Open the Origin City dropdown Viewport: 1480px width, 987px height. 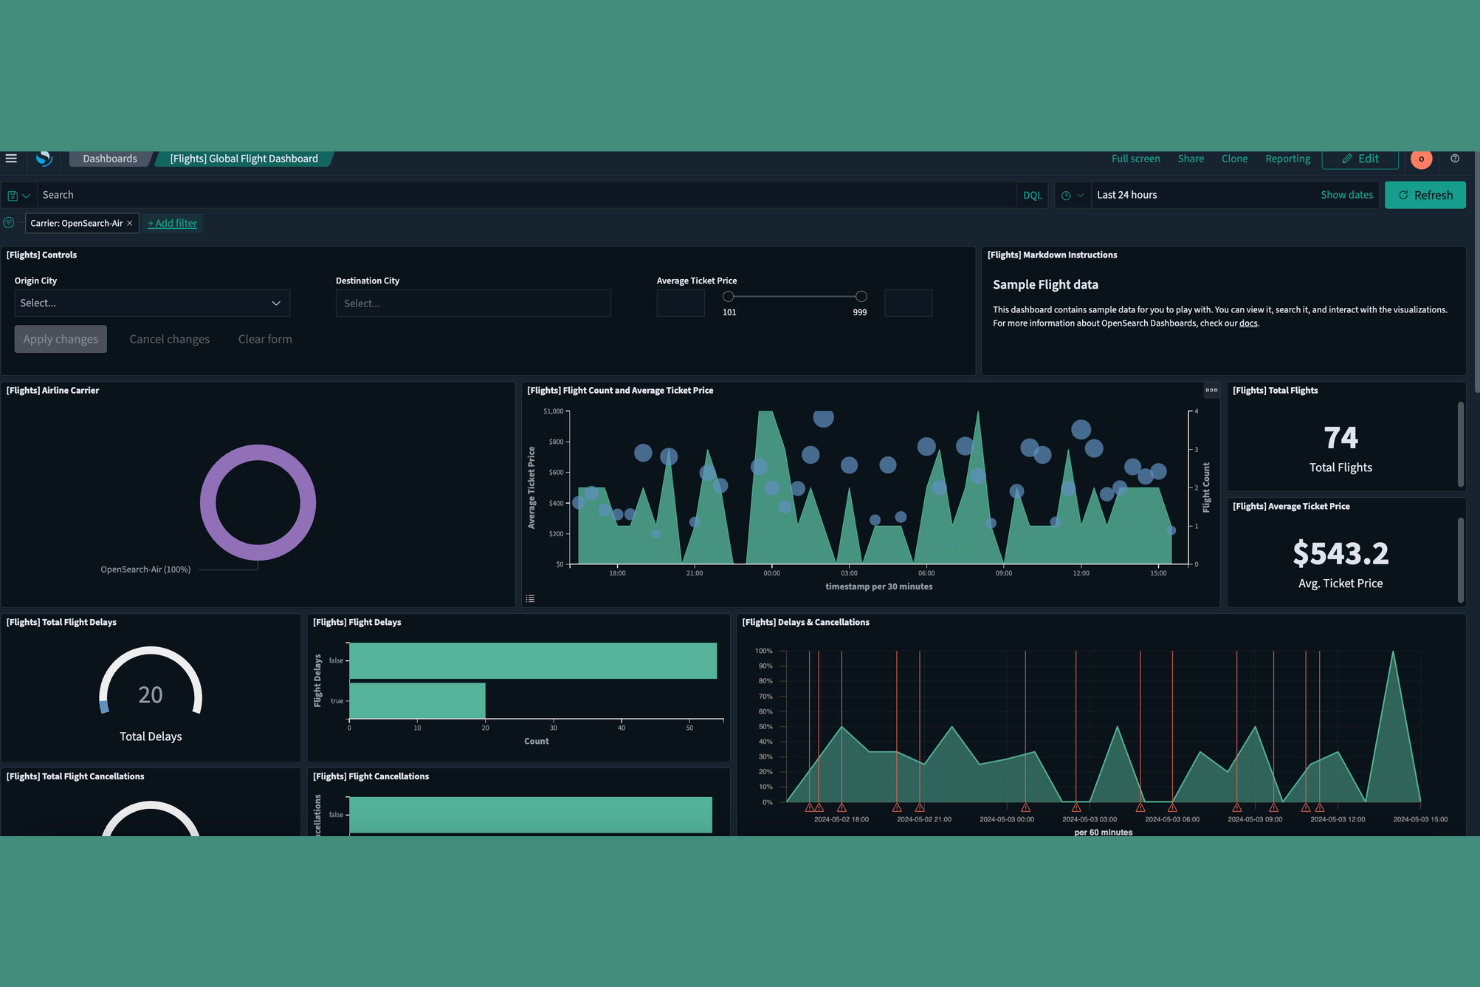pos(151,303)
